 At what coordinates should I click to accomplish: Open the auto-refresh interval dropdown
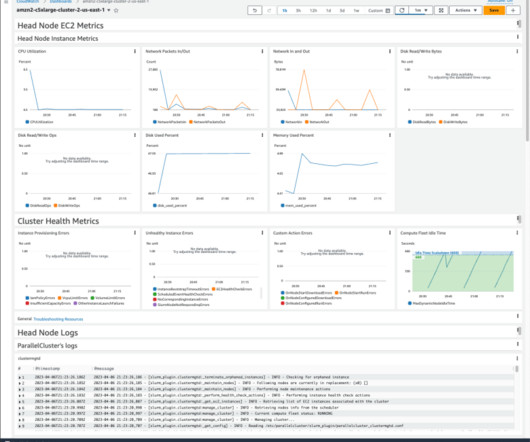[421, 10]
